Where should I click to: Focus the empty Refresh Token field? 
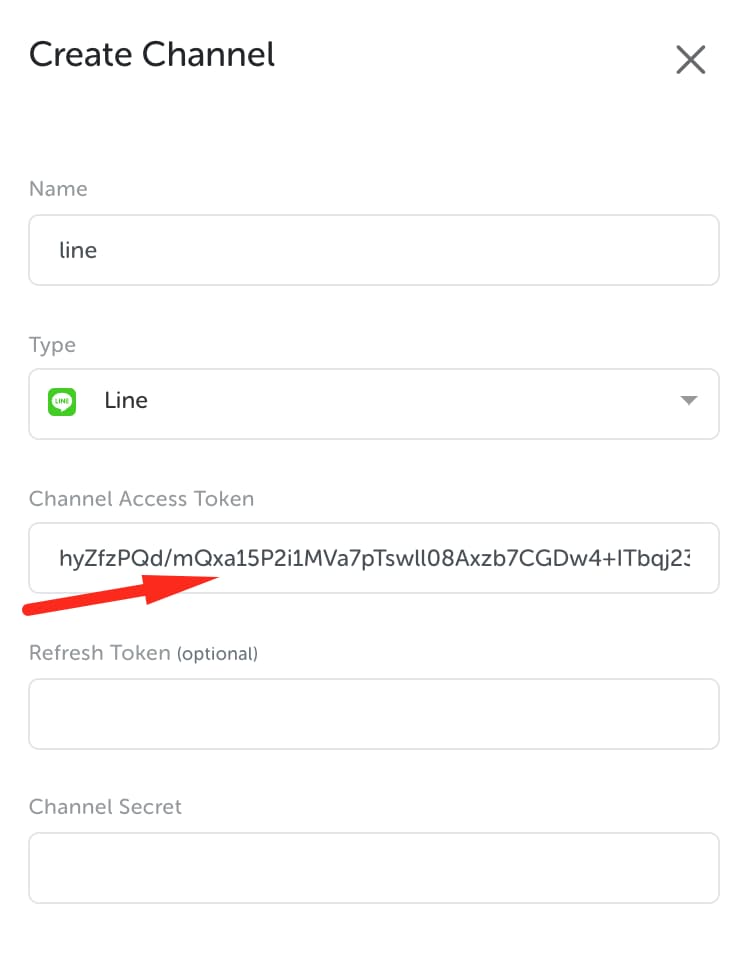click(373, 713)
